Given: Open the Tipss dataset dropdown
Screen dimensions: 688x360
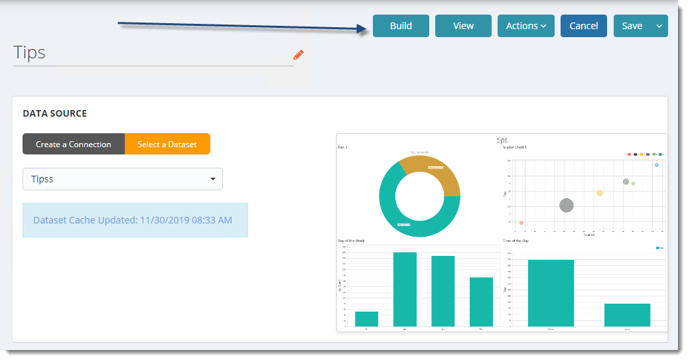Looking at the screenshot, I should pos(122,179).
